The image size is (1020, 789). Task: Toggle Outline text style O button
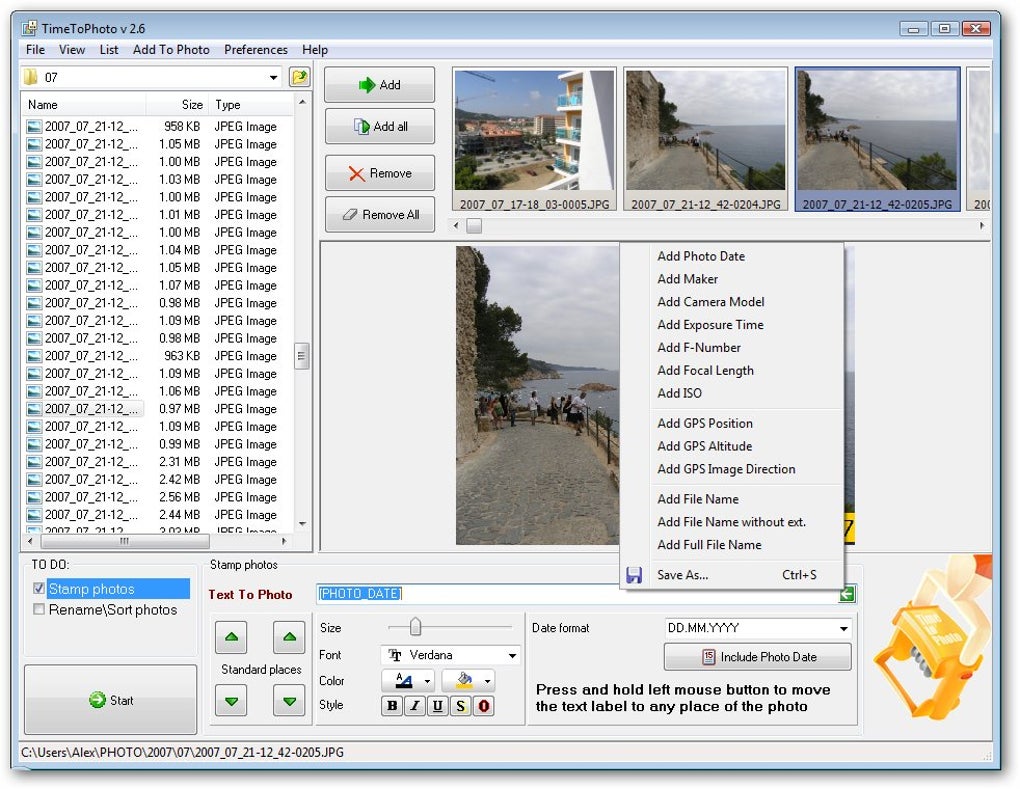pyautogui.click(x=483, y=706)
